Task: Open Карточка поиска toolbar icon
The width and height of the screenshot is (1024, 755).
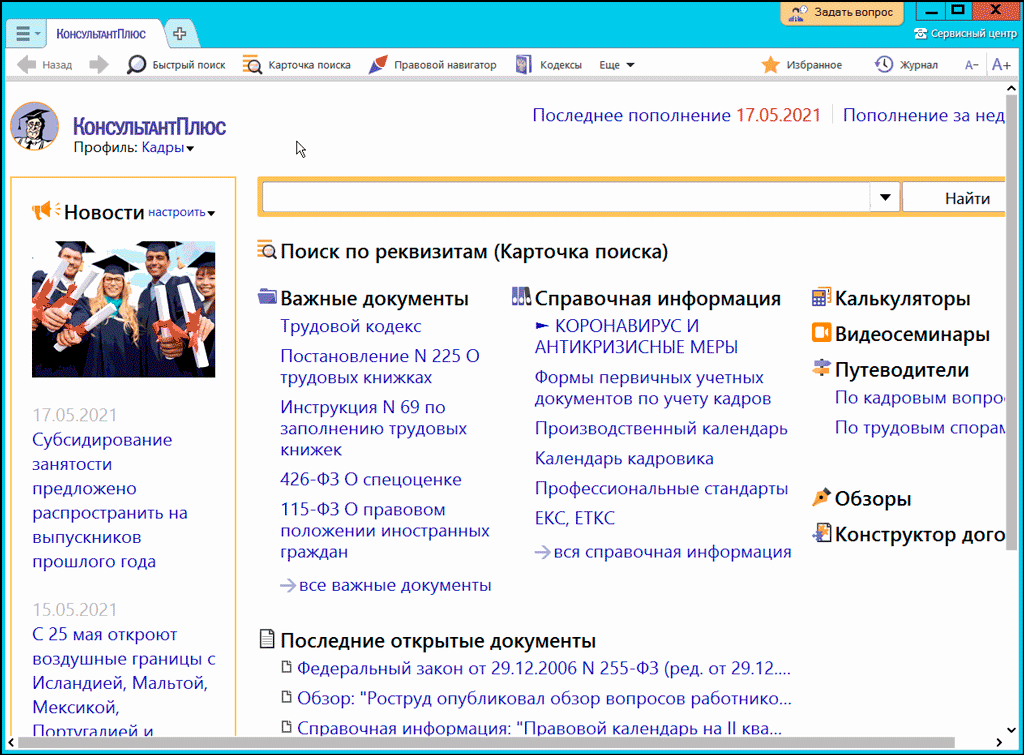Action: coord(252,65)
